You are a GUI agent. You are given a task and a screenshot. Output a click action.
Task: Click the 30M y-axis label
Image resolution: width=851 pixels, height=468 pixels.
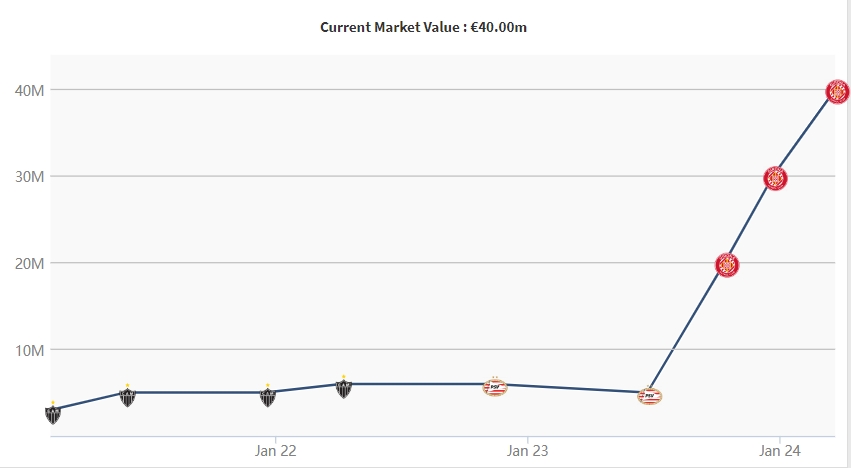click(27, 177)
